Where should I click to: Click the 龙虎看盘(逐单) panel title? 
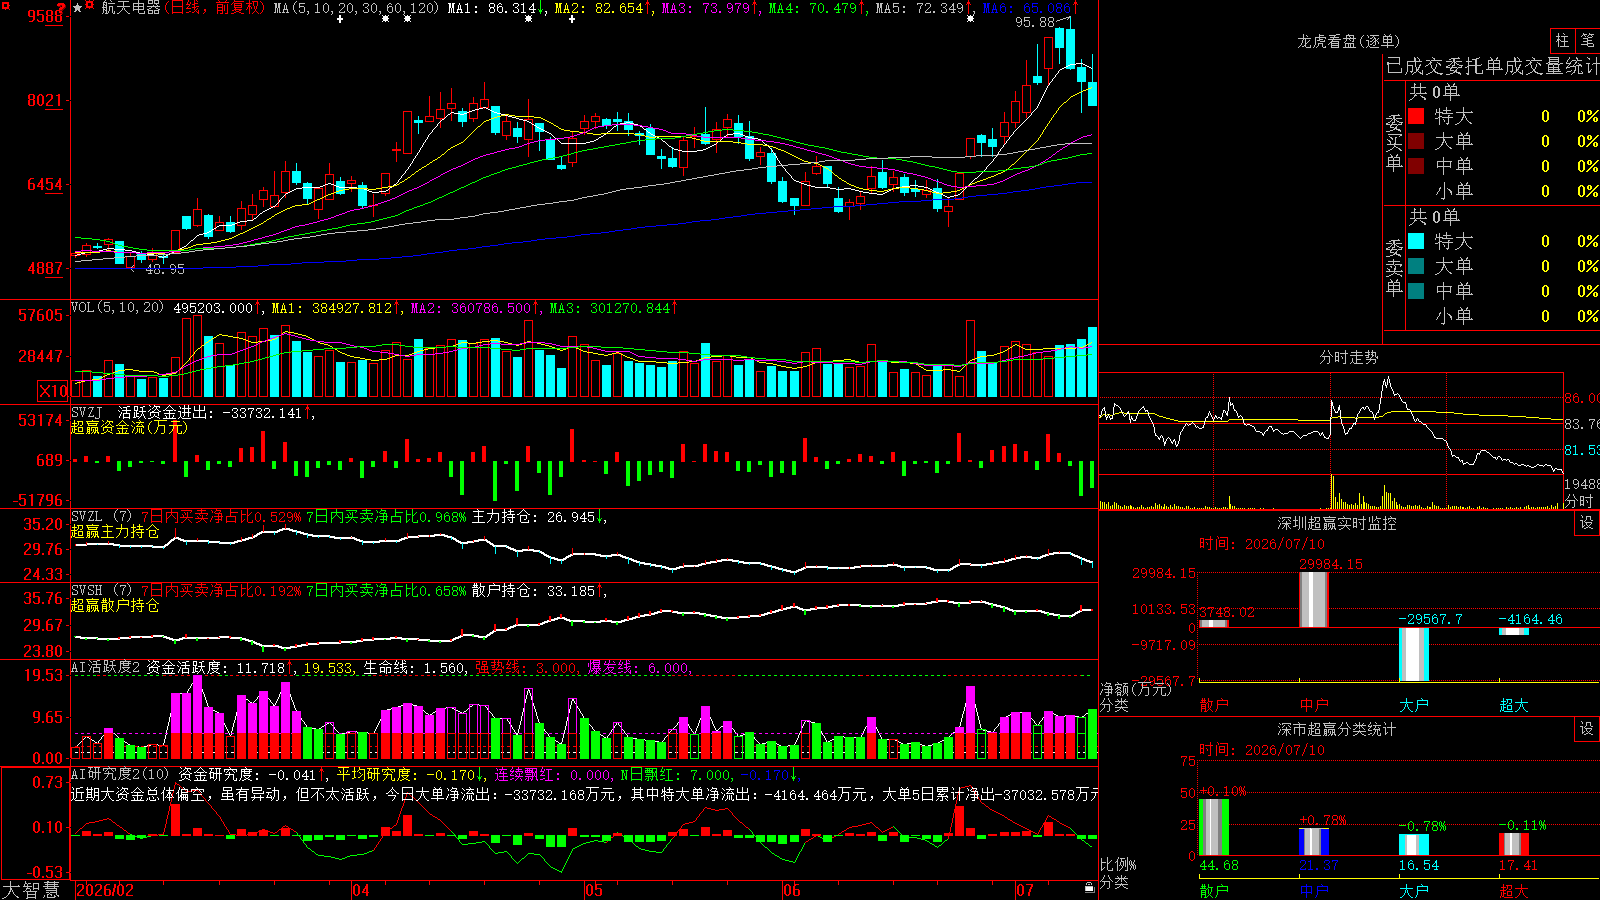1348,41
